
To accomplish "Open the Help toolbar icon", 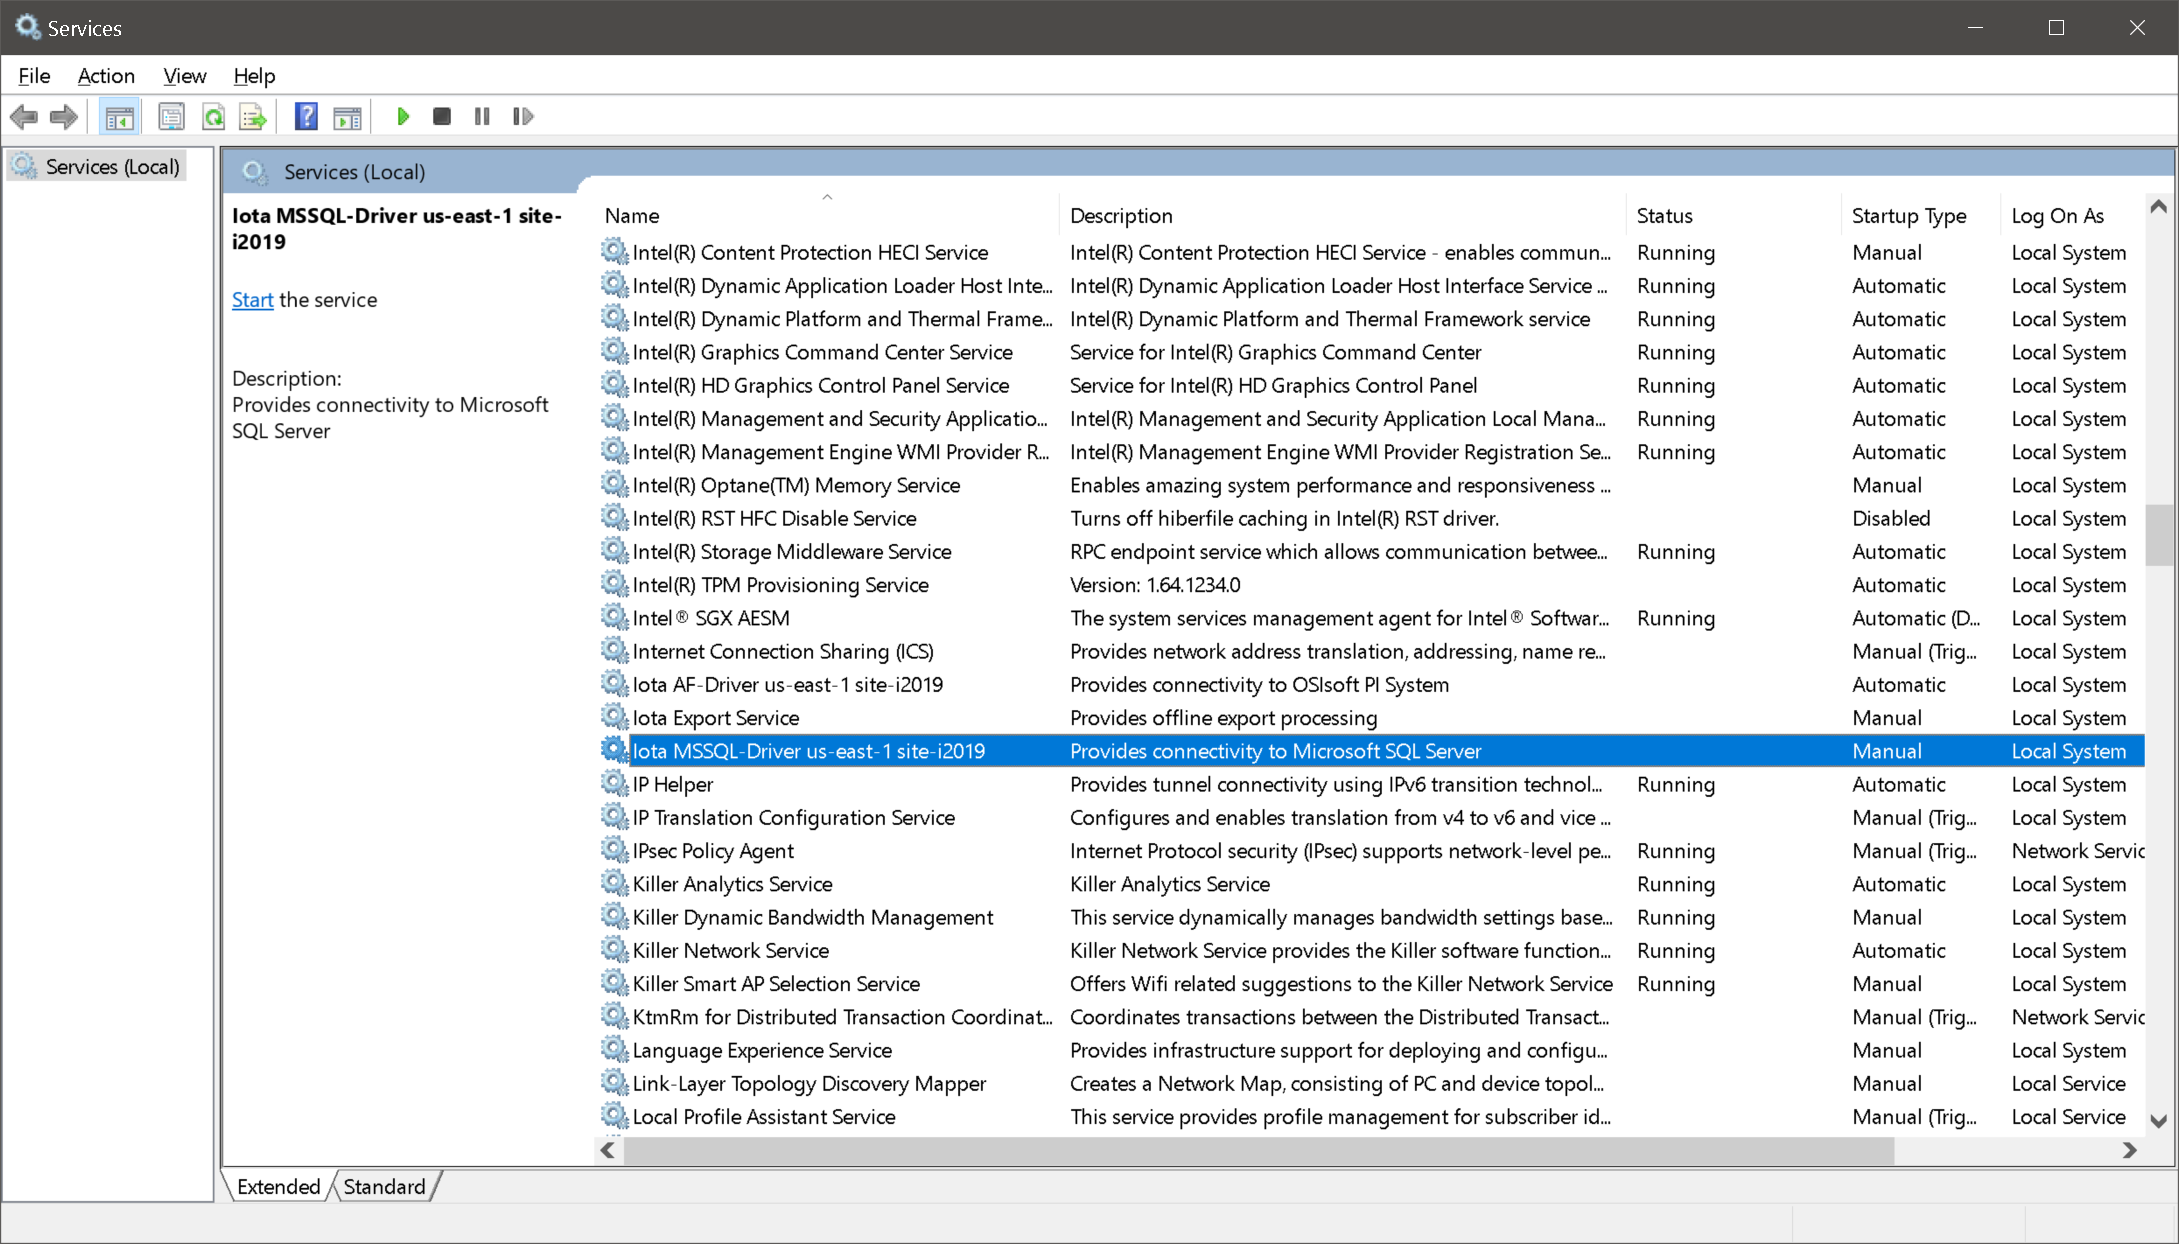I will (x=306, y=117).
